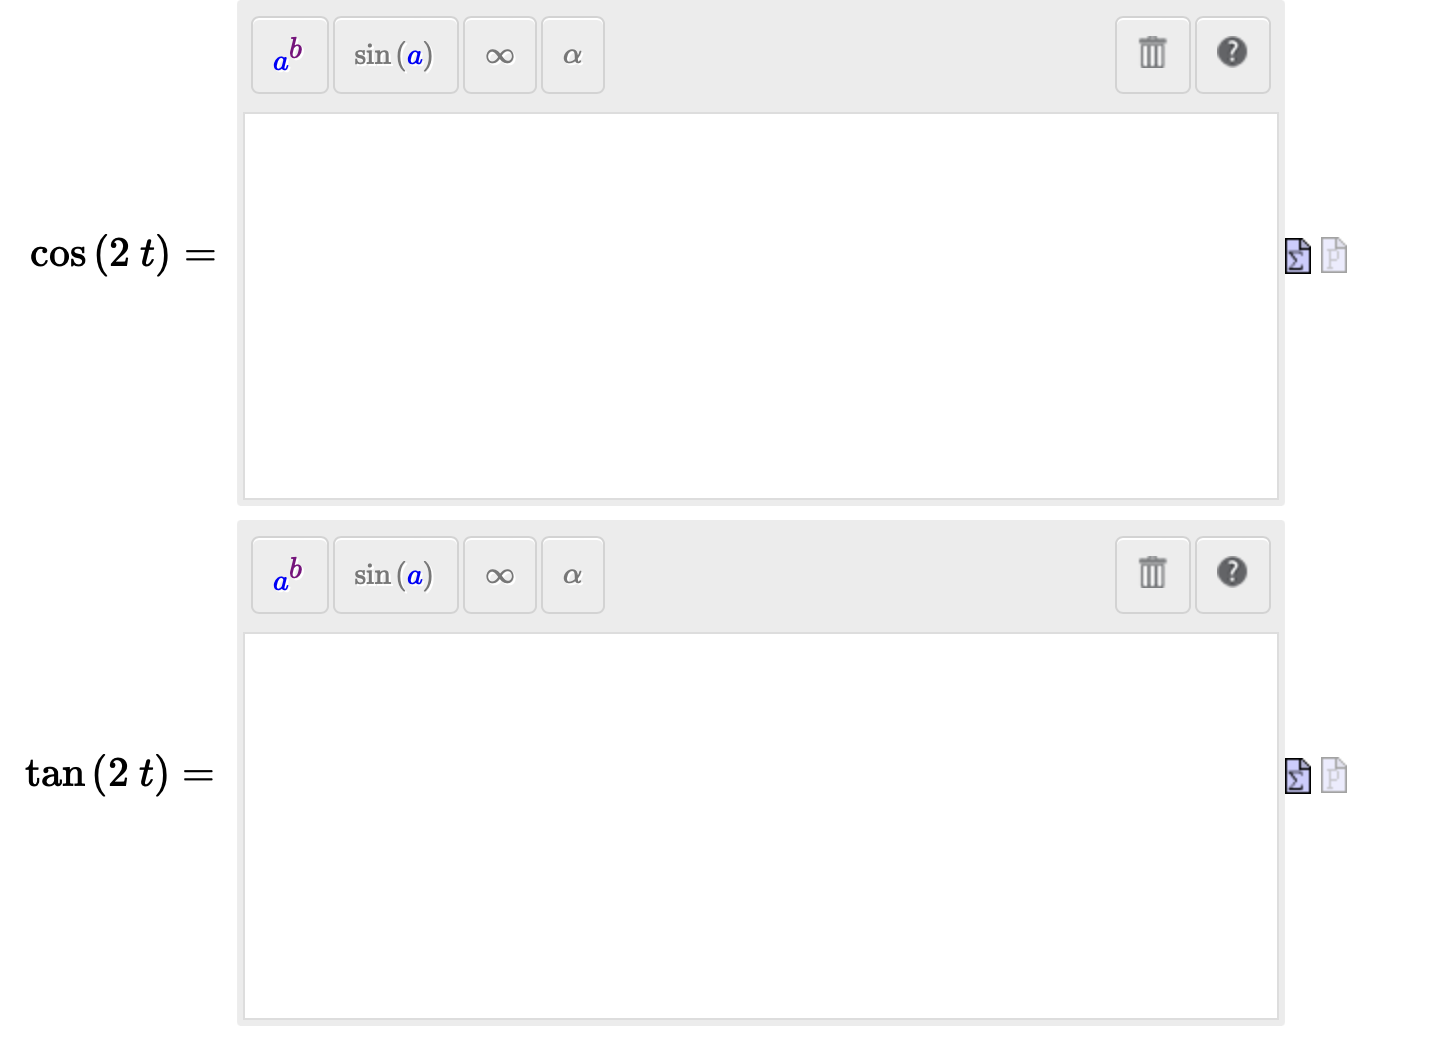Insert a Greek letter alpha for tan(2t)
The width and height of the screenshot is (1444, 1056).
tap(572, 575)
